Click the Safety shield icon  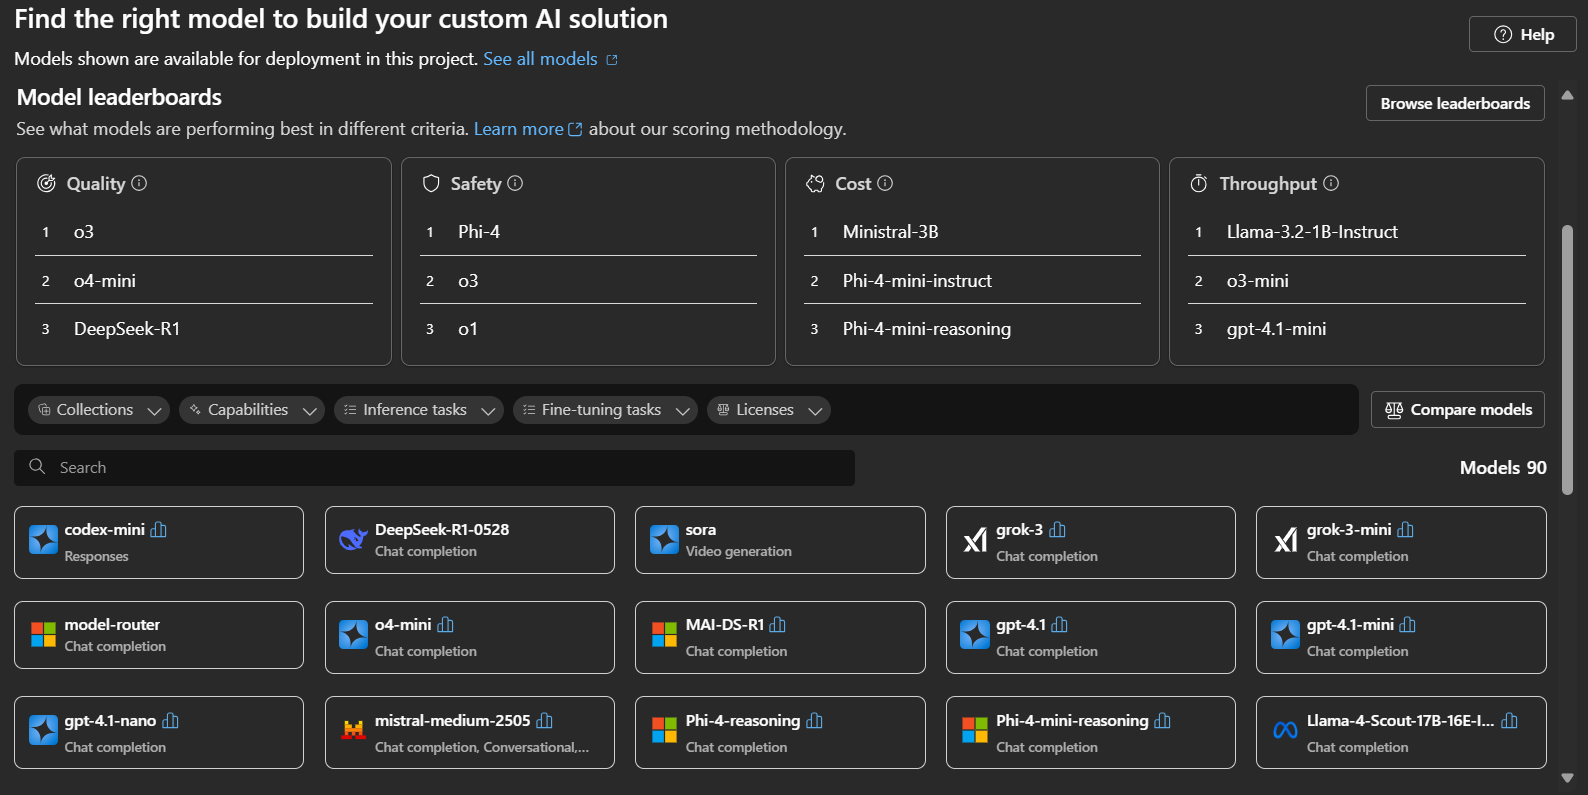coord(431,183)
